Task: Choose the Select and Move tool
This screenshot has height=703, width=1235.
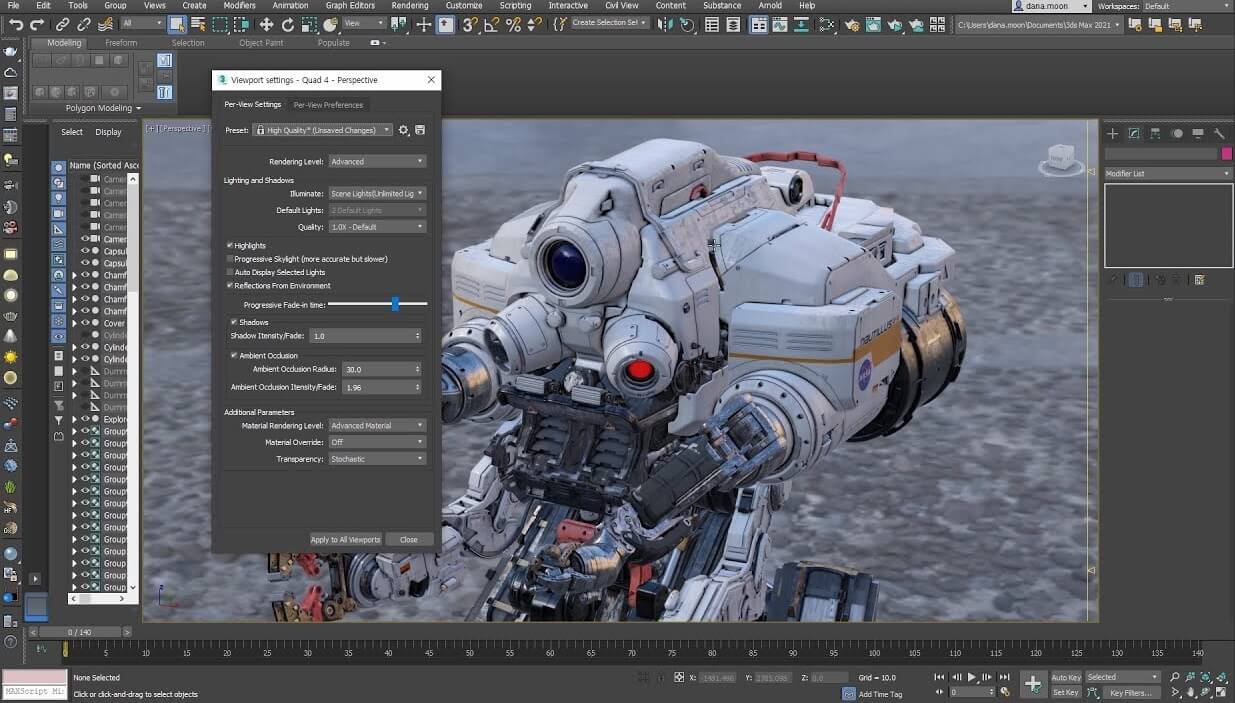Action: pyautogui.click(x=266, y=24)
